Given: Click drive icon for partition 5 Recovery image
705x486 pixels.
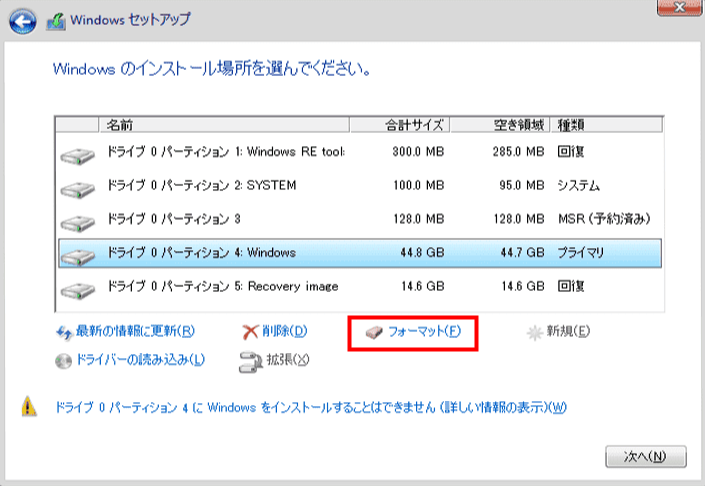Looking at the screenshot, I should pyautogui.click(x=77, y=291).
